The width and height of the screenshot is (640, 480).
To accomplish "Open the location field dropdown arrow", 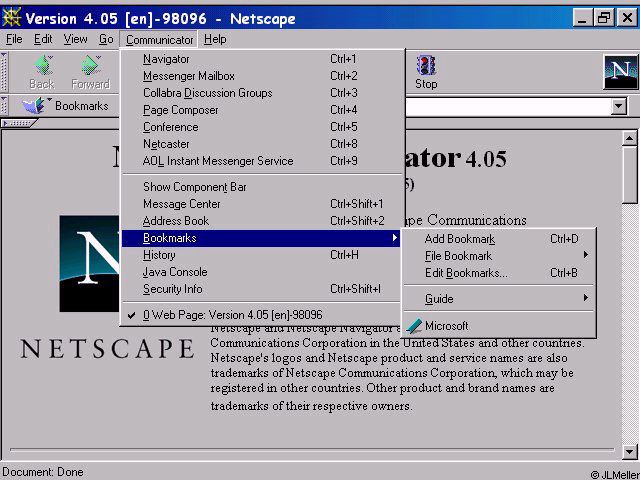I will coord(618,106).
